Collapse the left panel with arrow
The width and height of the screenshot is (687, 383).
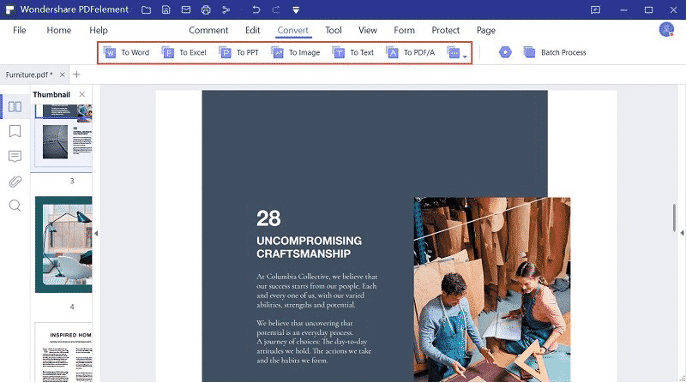pyautogui.click(x=96, y=234)
